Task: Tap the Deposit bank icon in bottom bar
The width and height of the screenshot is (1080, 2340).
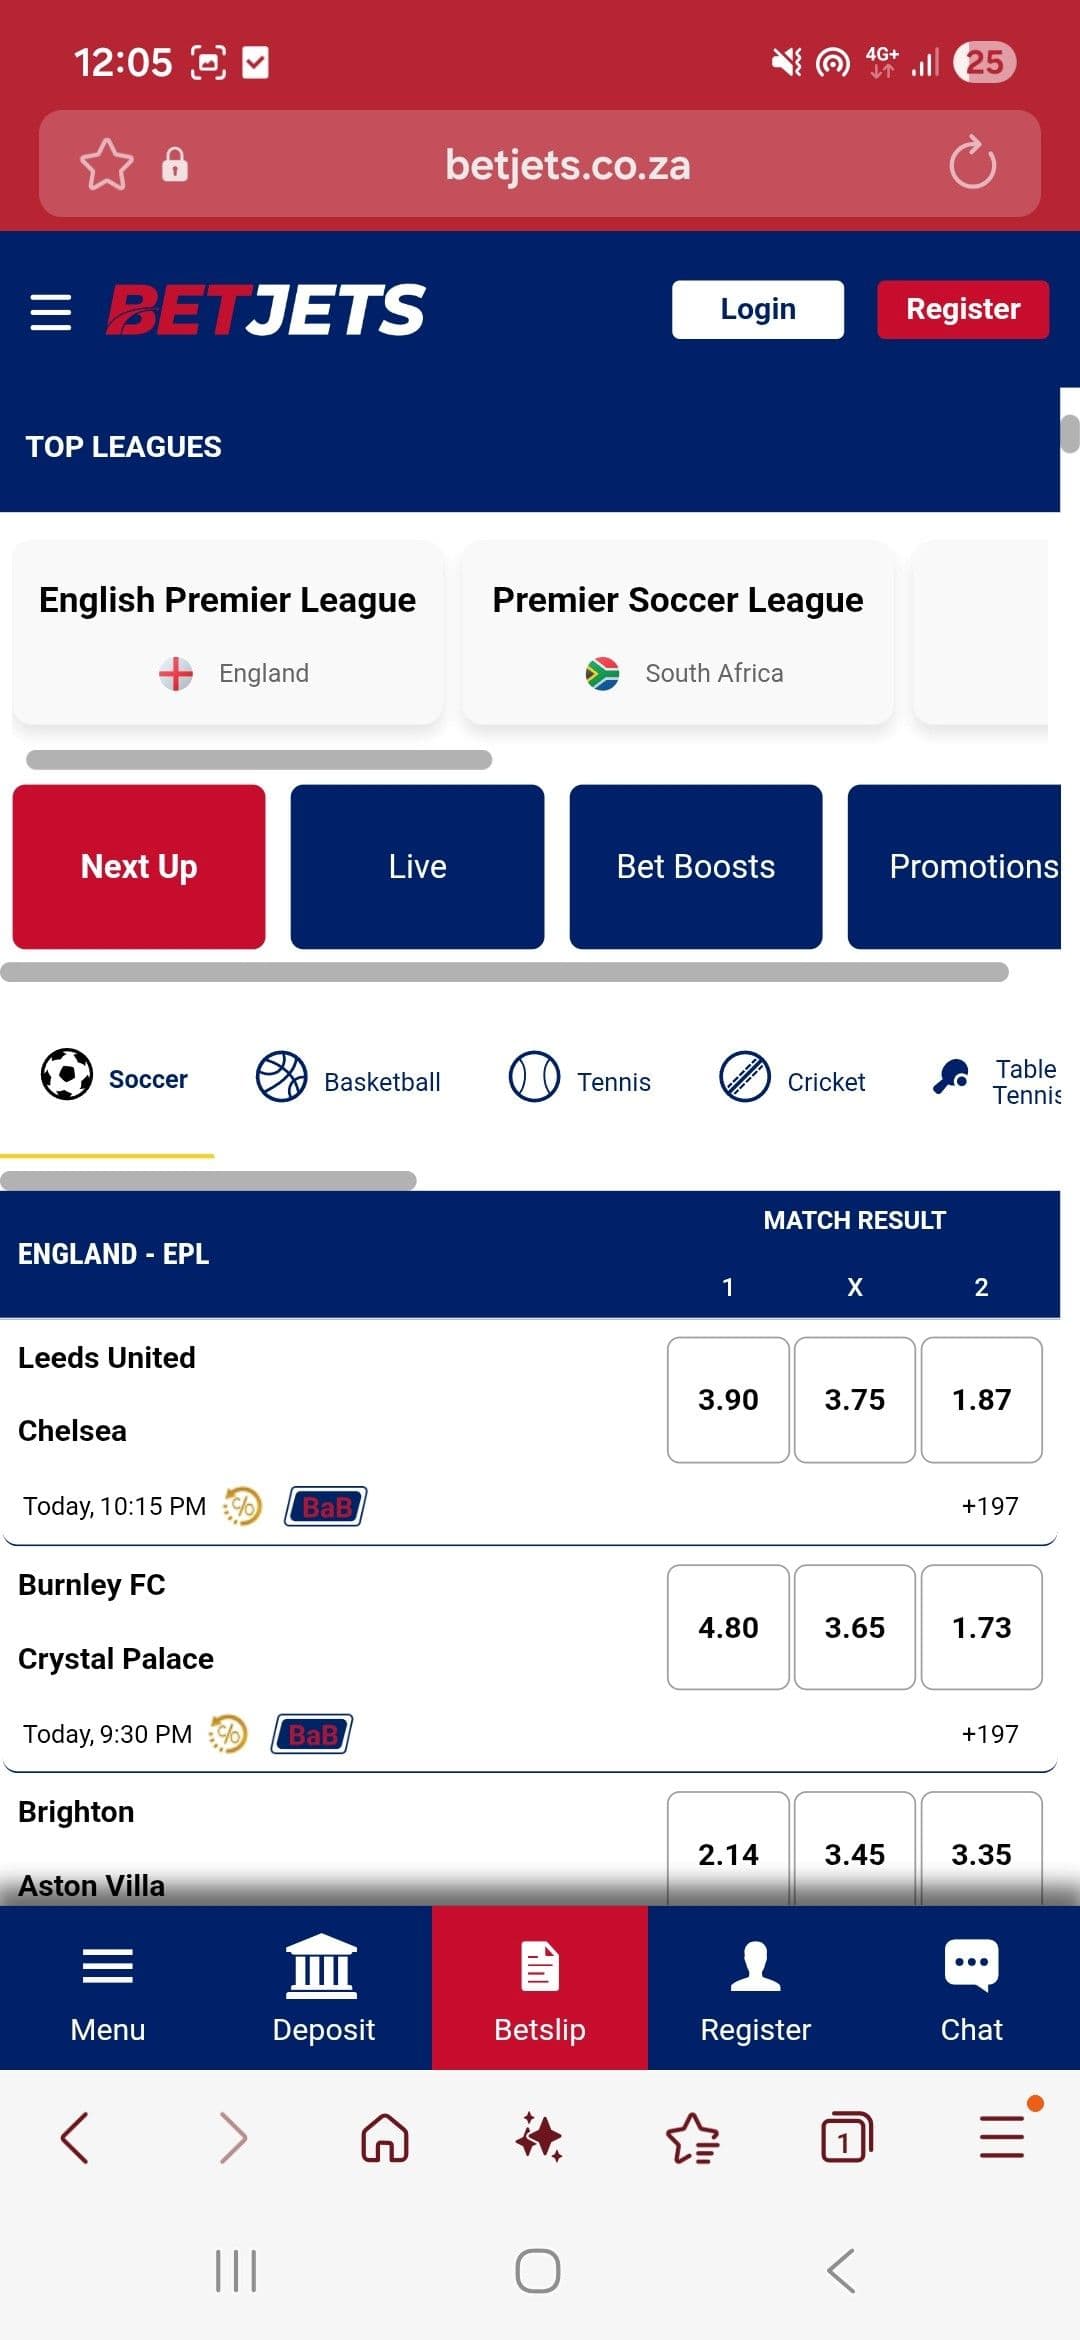Action: click(322, 1965)
